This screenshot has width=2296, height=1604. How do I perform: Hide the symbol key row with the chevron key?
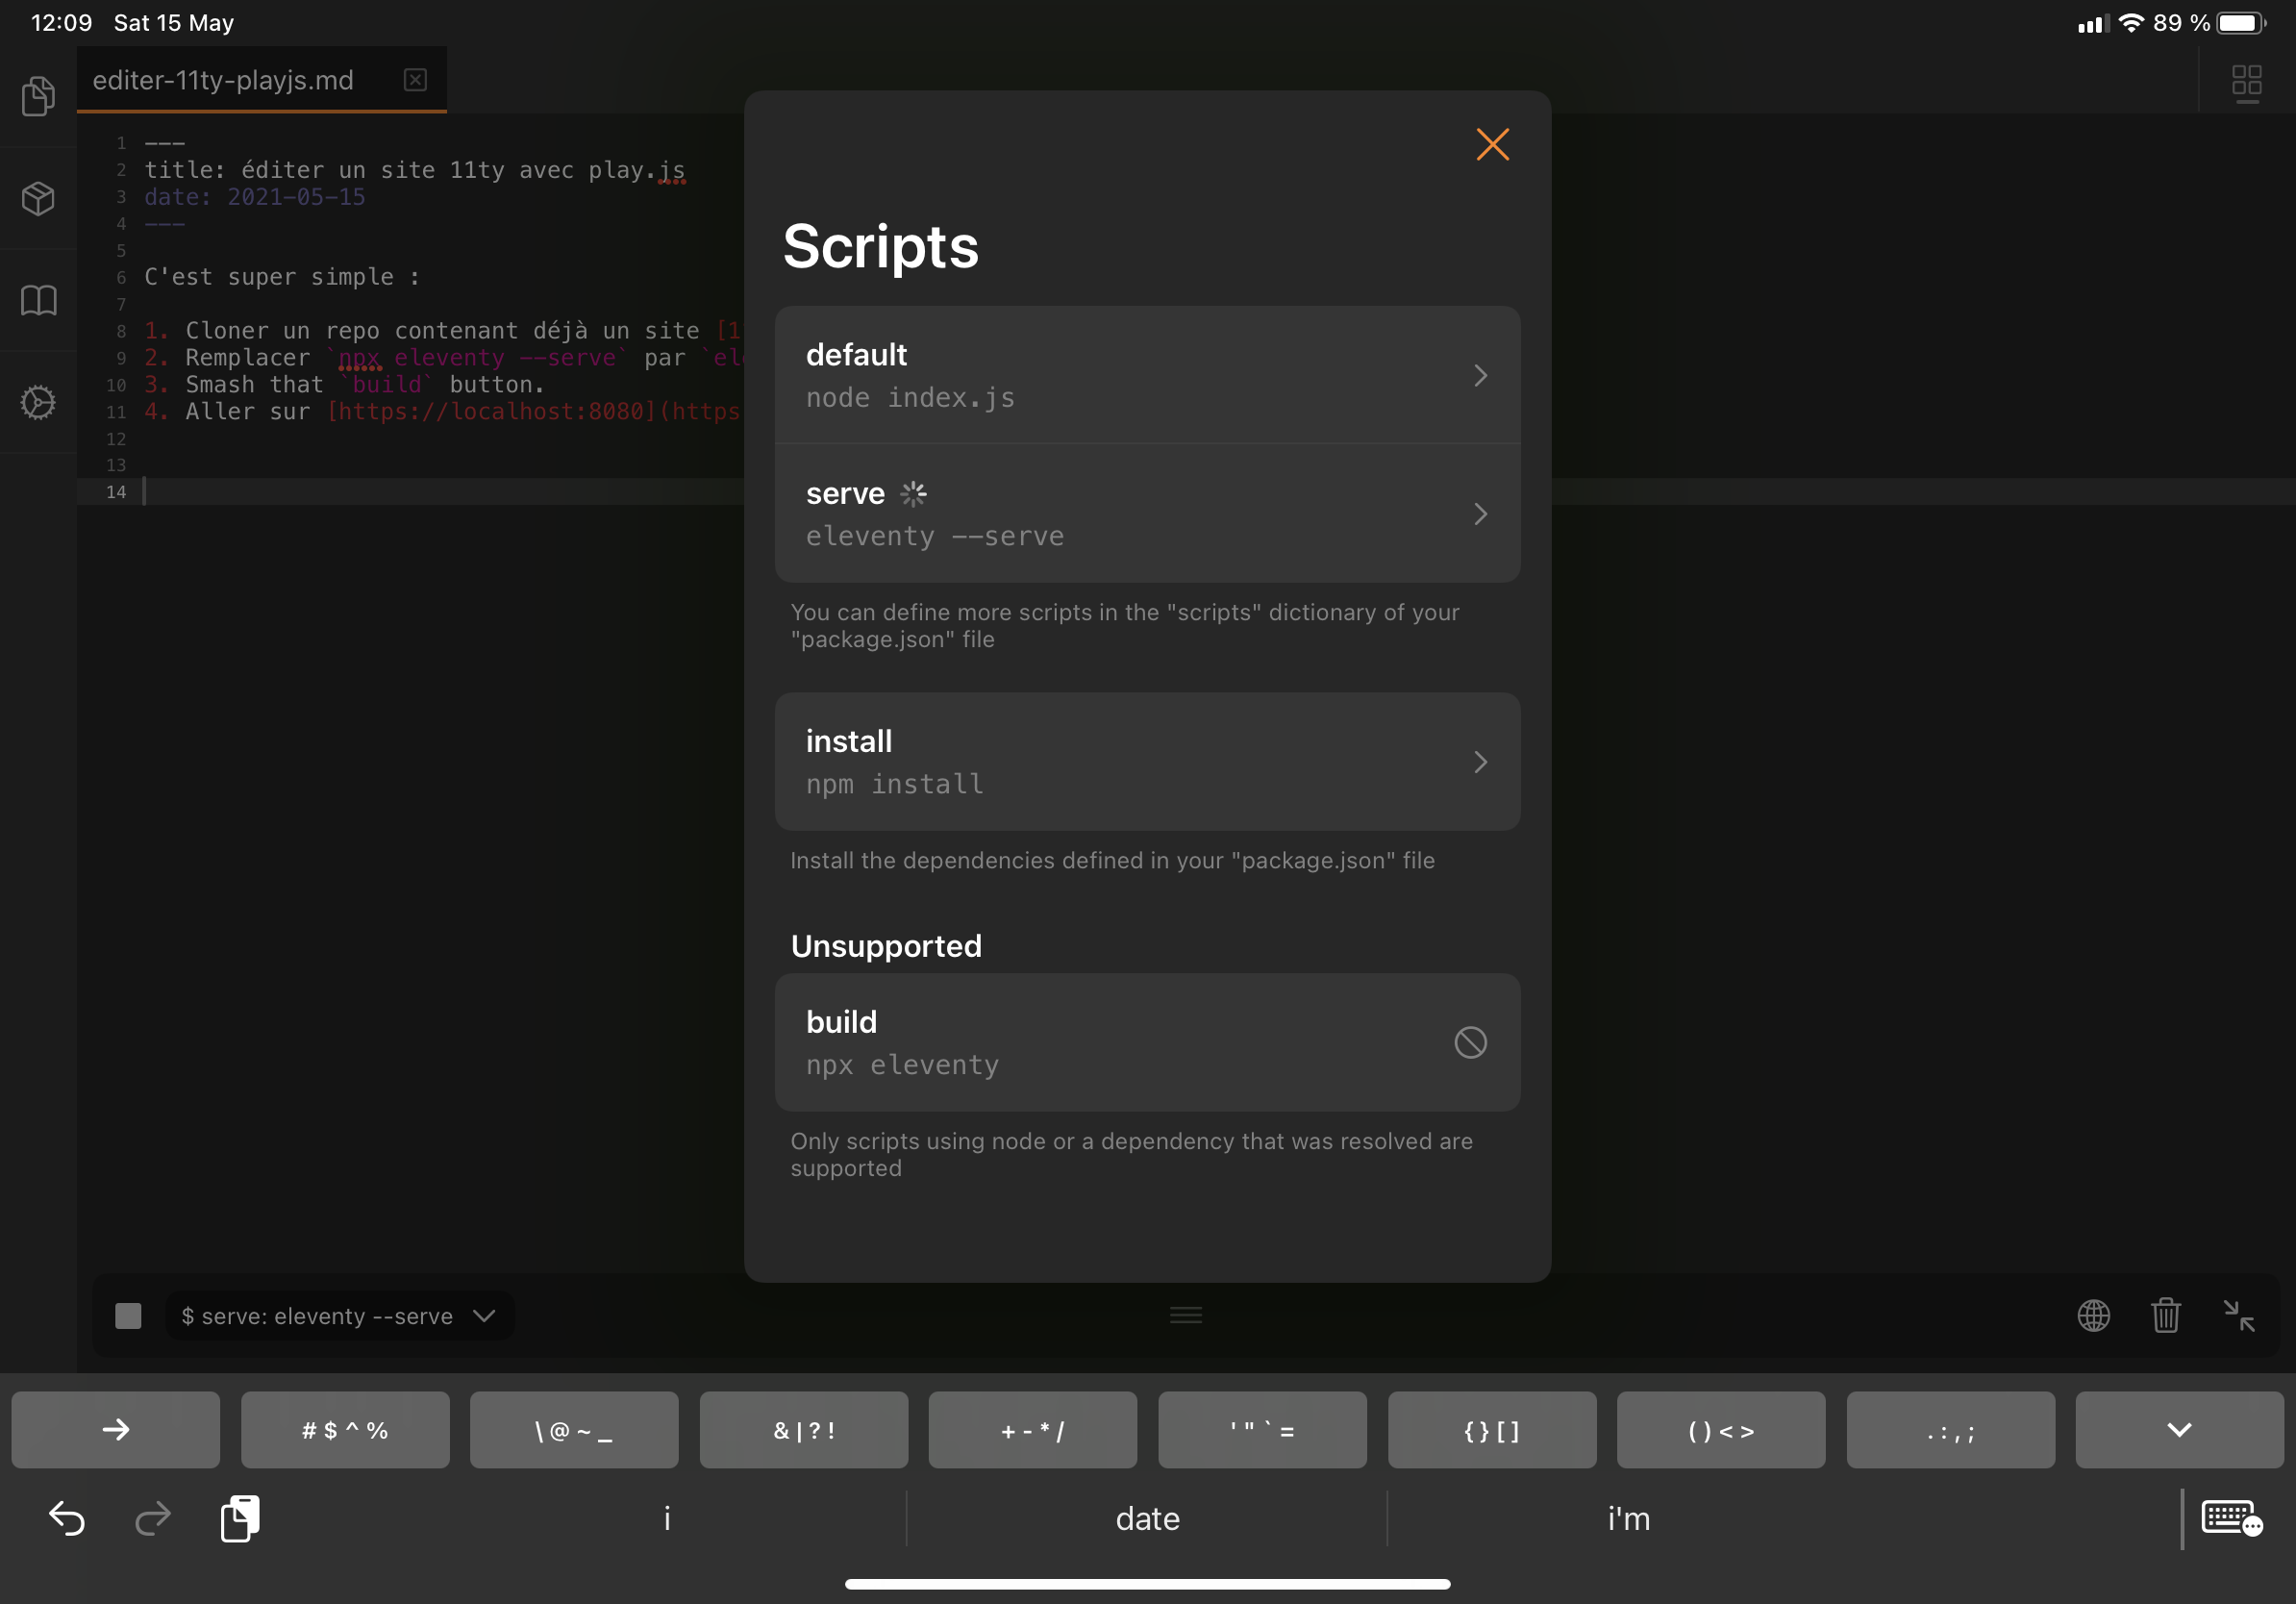point(2178,1430)
